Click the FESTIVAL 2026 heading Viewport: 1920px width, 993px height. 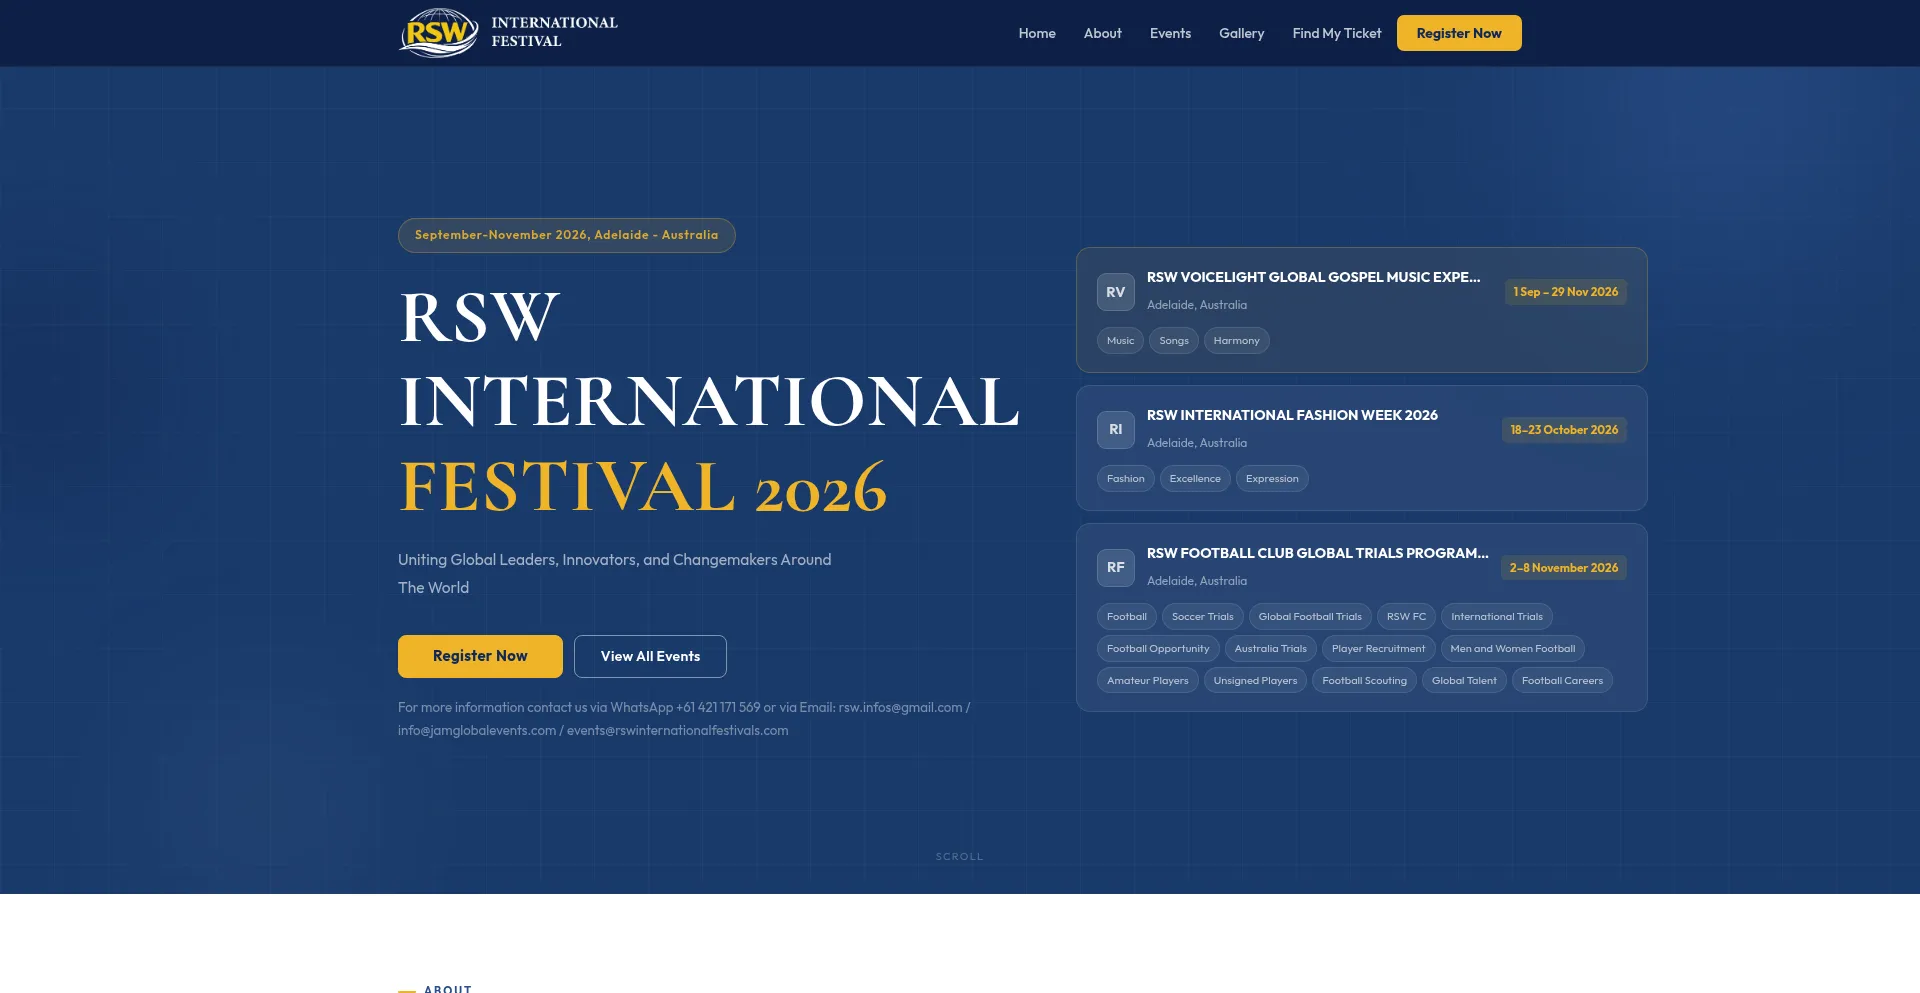click(643, 487)
